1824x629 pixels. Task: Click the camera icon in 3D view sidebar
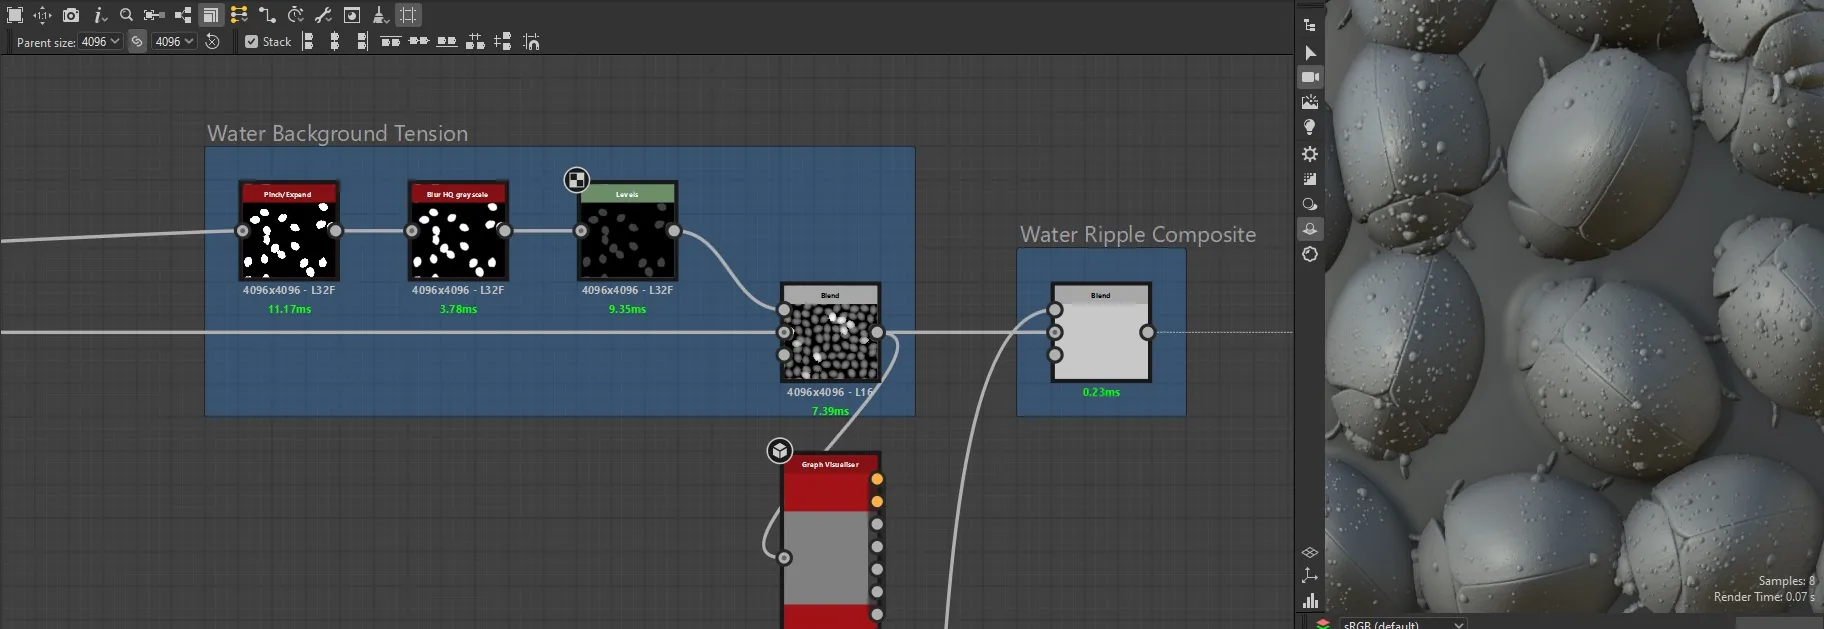click(1310, 77)
